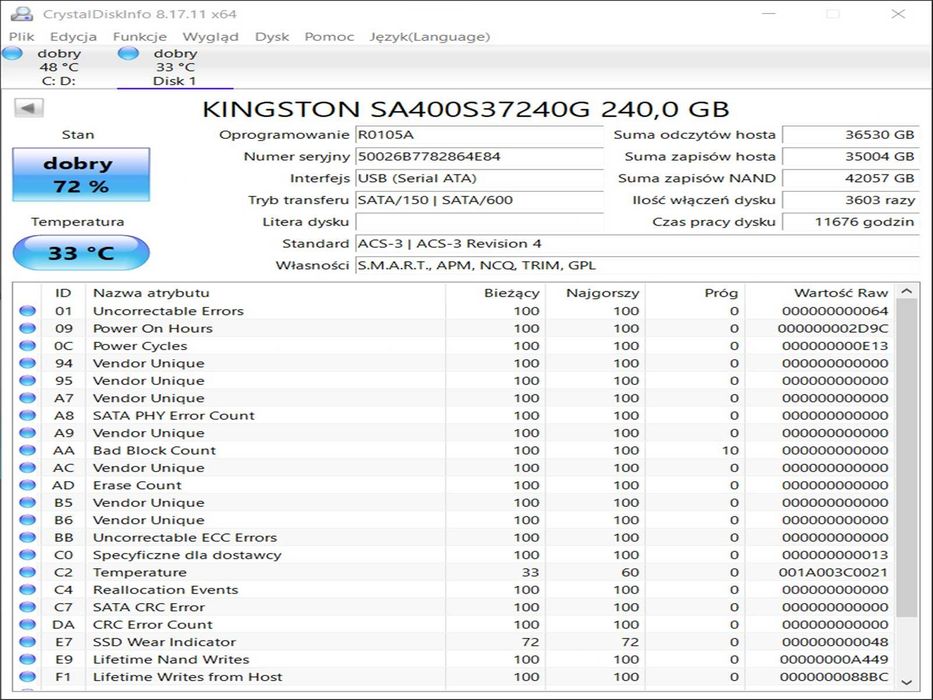Click the raw value 00000002D9C
The width and height of the screenshot is (933, 700).
tap(833, 328)
